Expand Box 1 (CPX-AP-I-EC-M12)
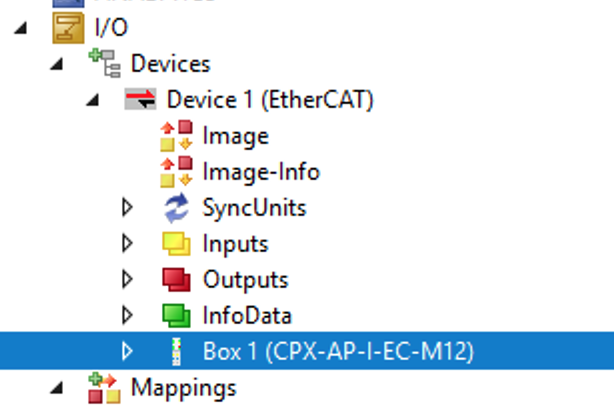 127,351
